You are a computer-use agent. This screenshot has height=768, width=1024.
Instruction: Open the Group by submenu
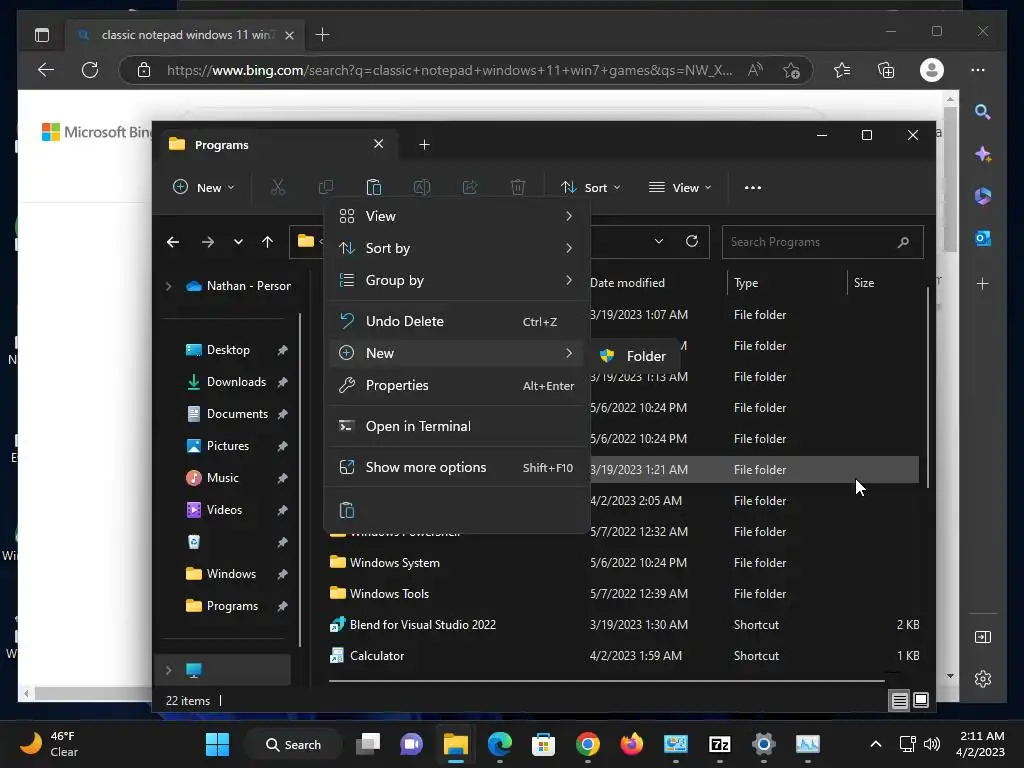pyautogui.click(x=456, y=280)
